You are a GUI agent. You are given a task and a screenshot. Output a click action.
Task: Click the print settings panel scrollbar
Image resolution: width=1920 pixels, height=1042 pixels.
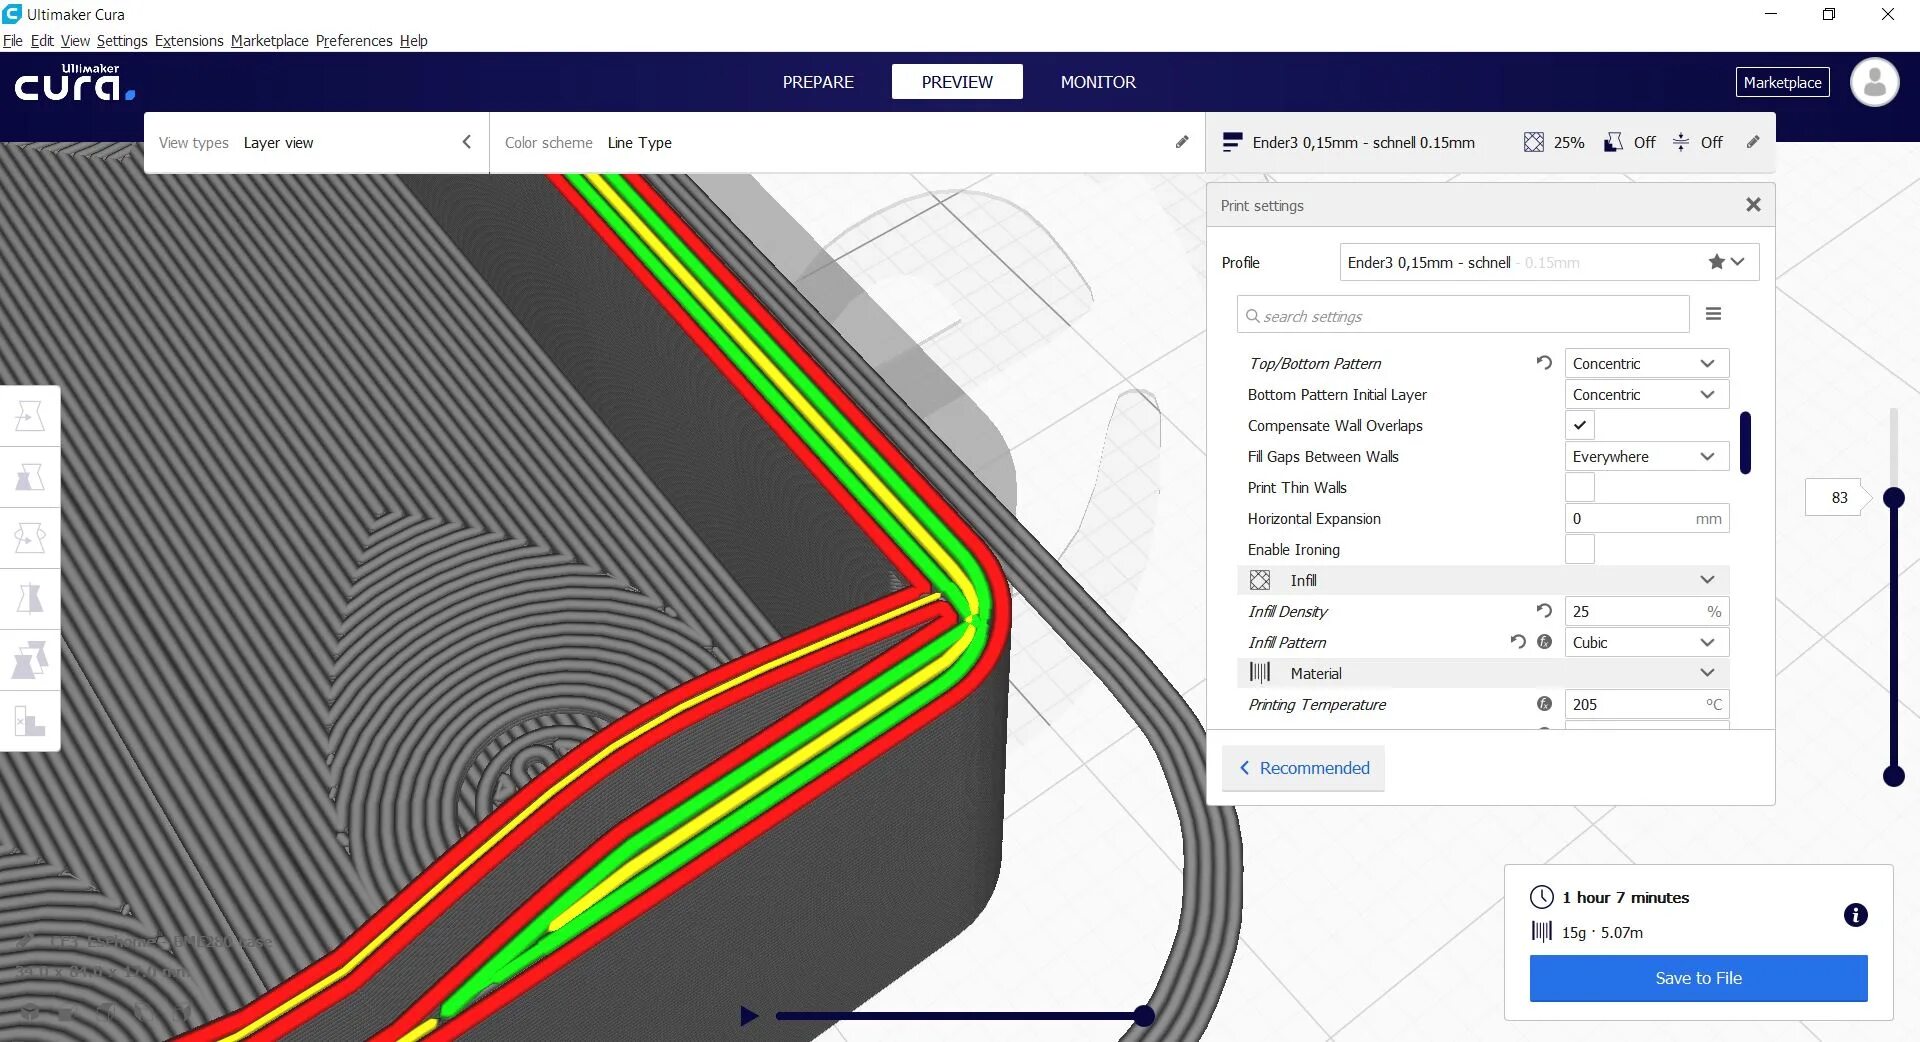click(1745, 442)
